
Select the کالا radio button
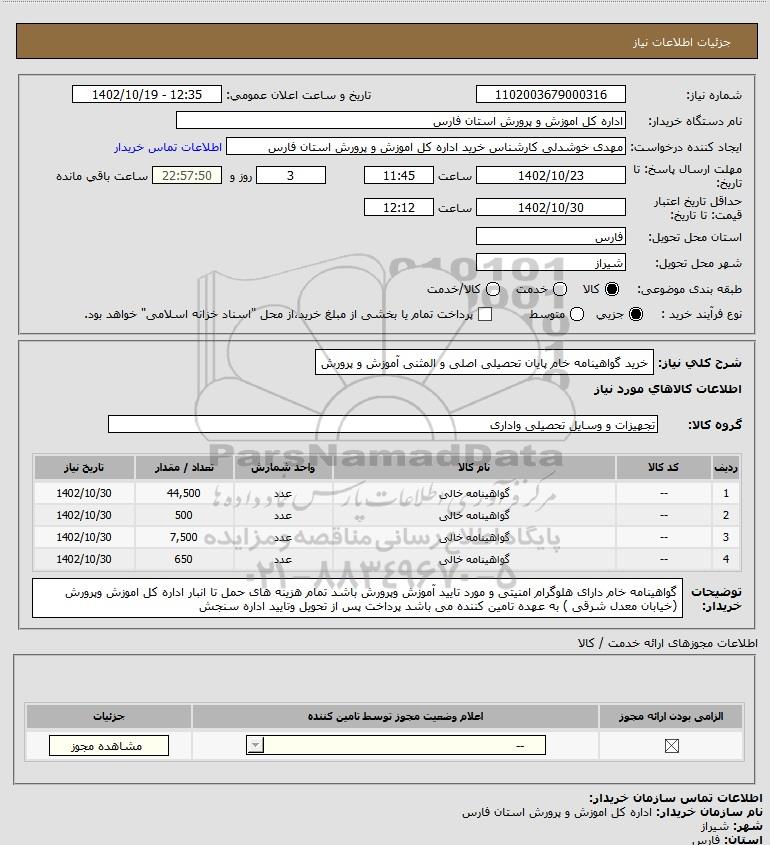click(612, 289)
